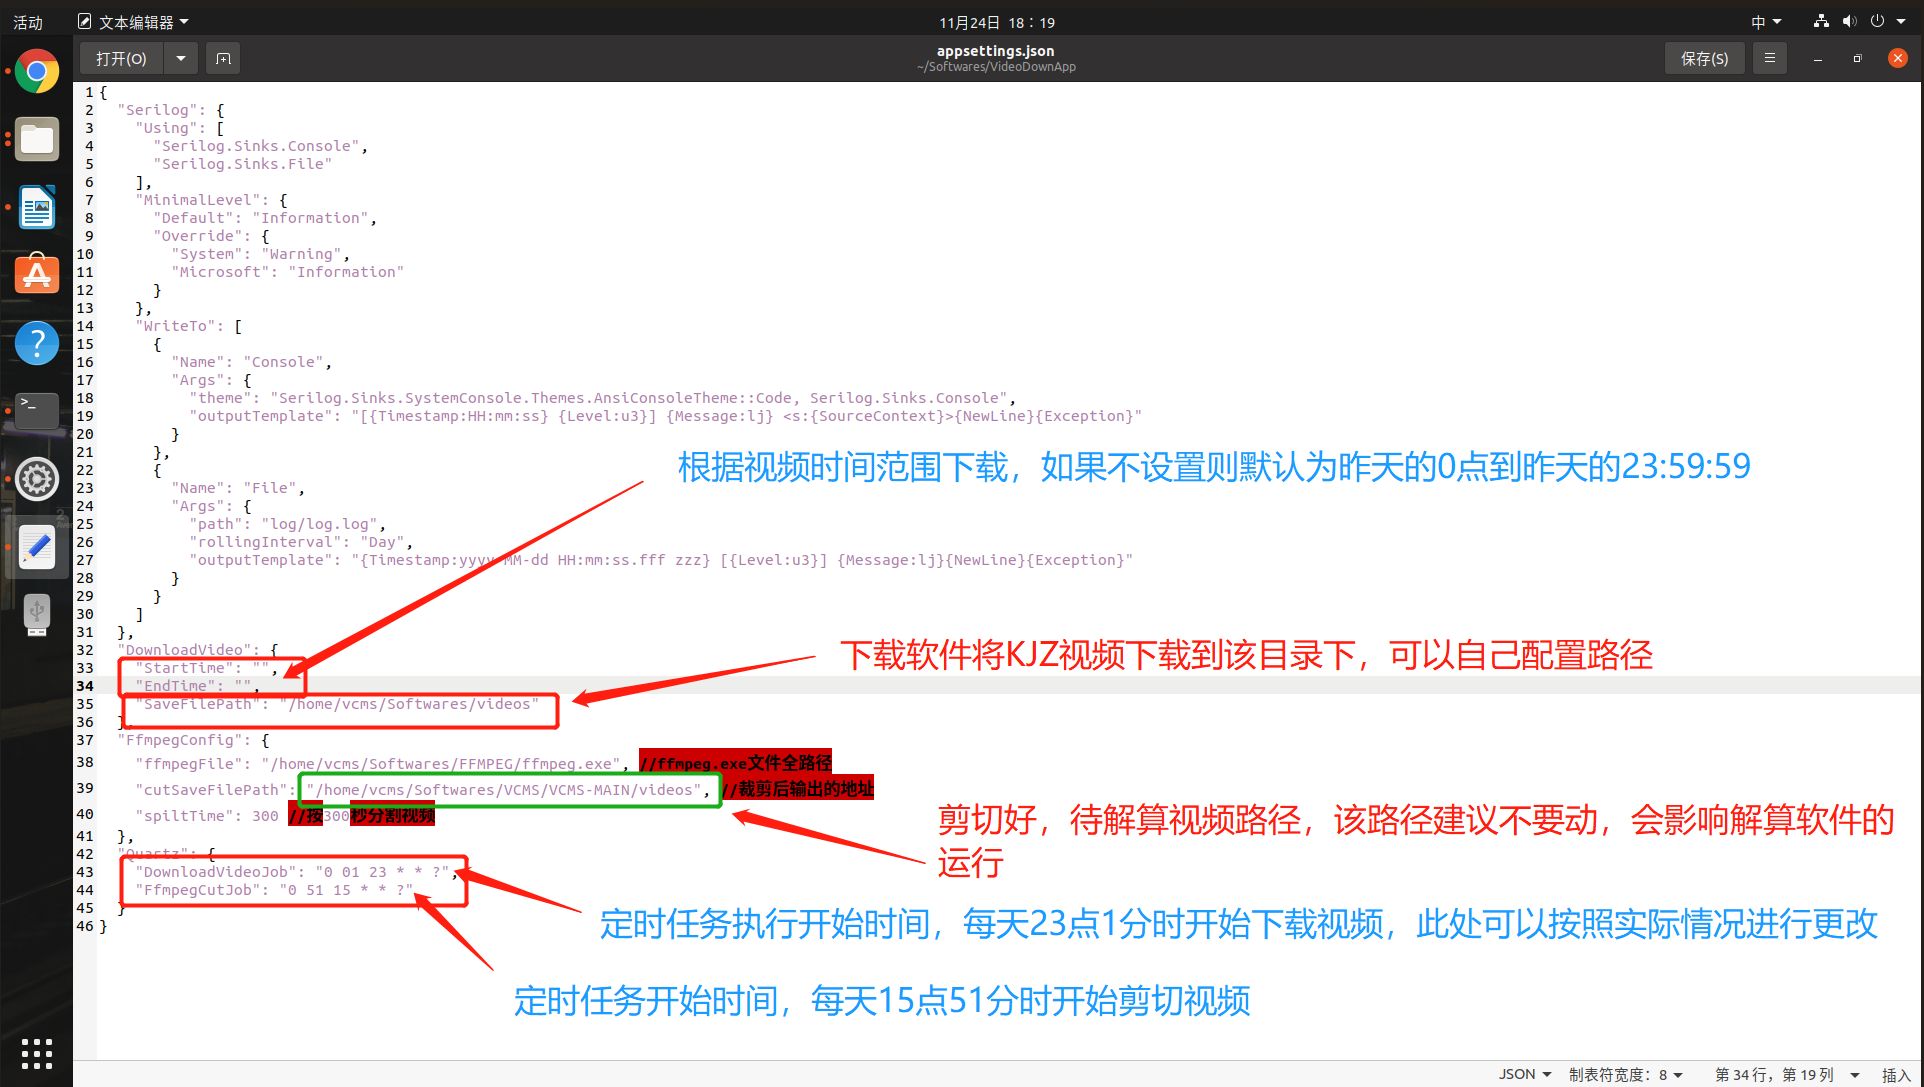Open Ubuntu Software from the dock
The image size is (1924, 1087).
(x=37, y=275)
